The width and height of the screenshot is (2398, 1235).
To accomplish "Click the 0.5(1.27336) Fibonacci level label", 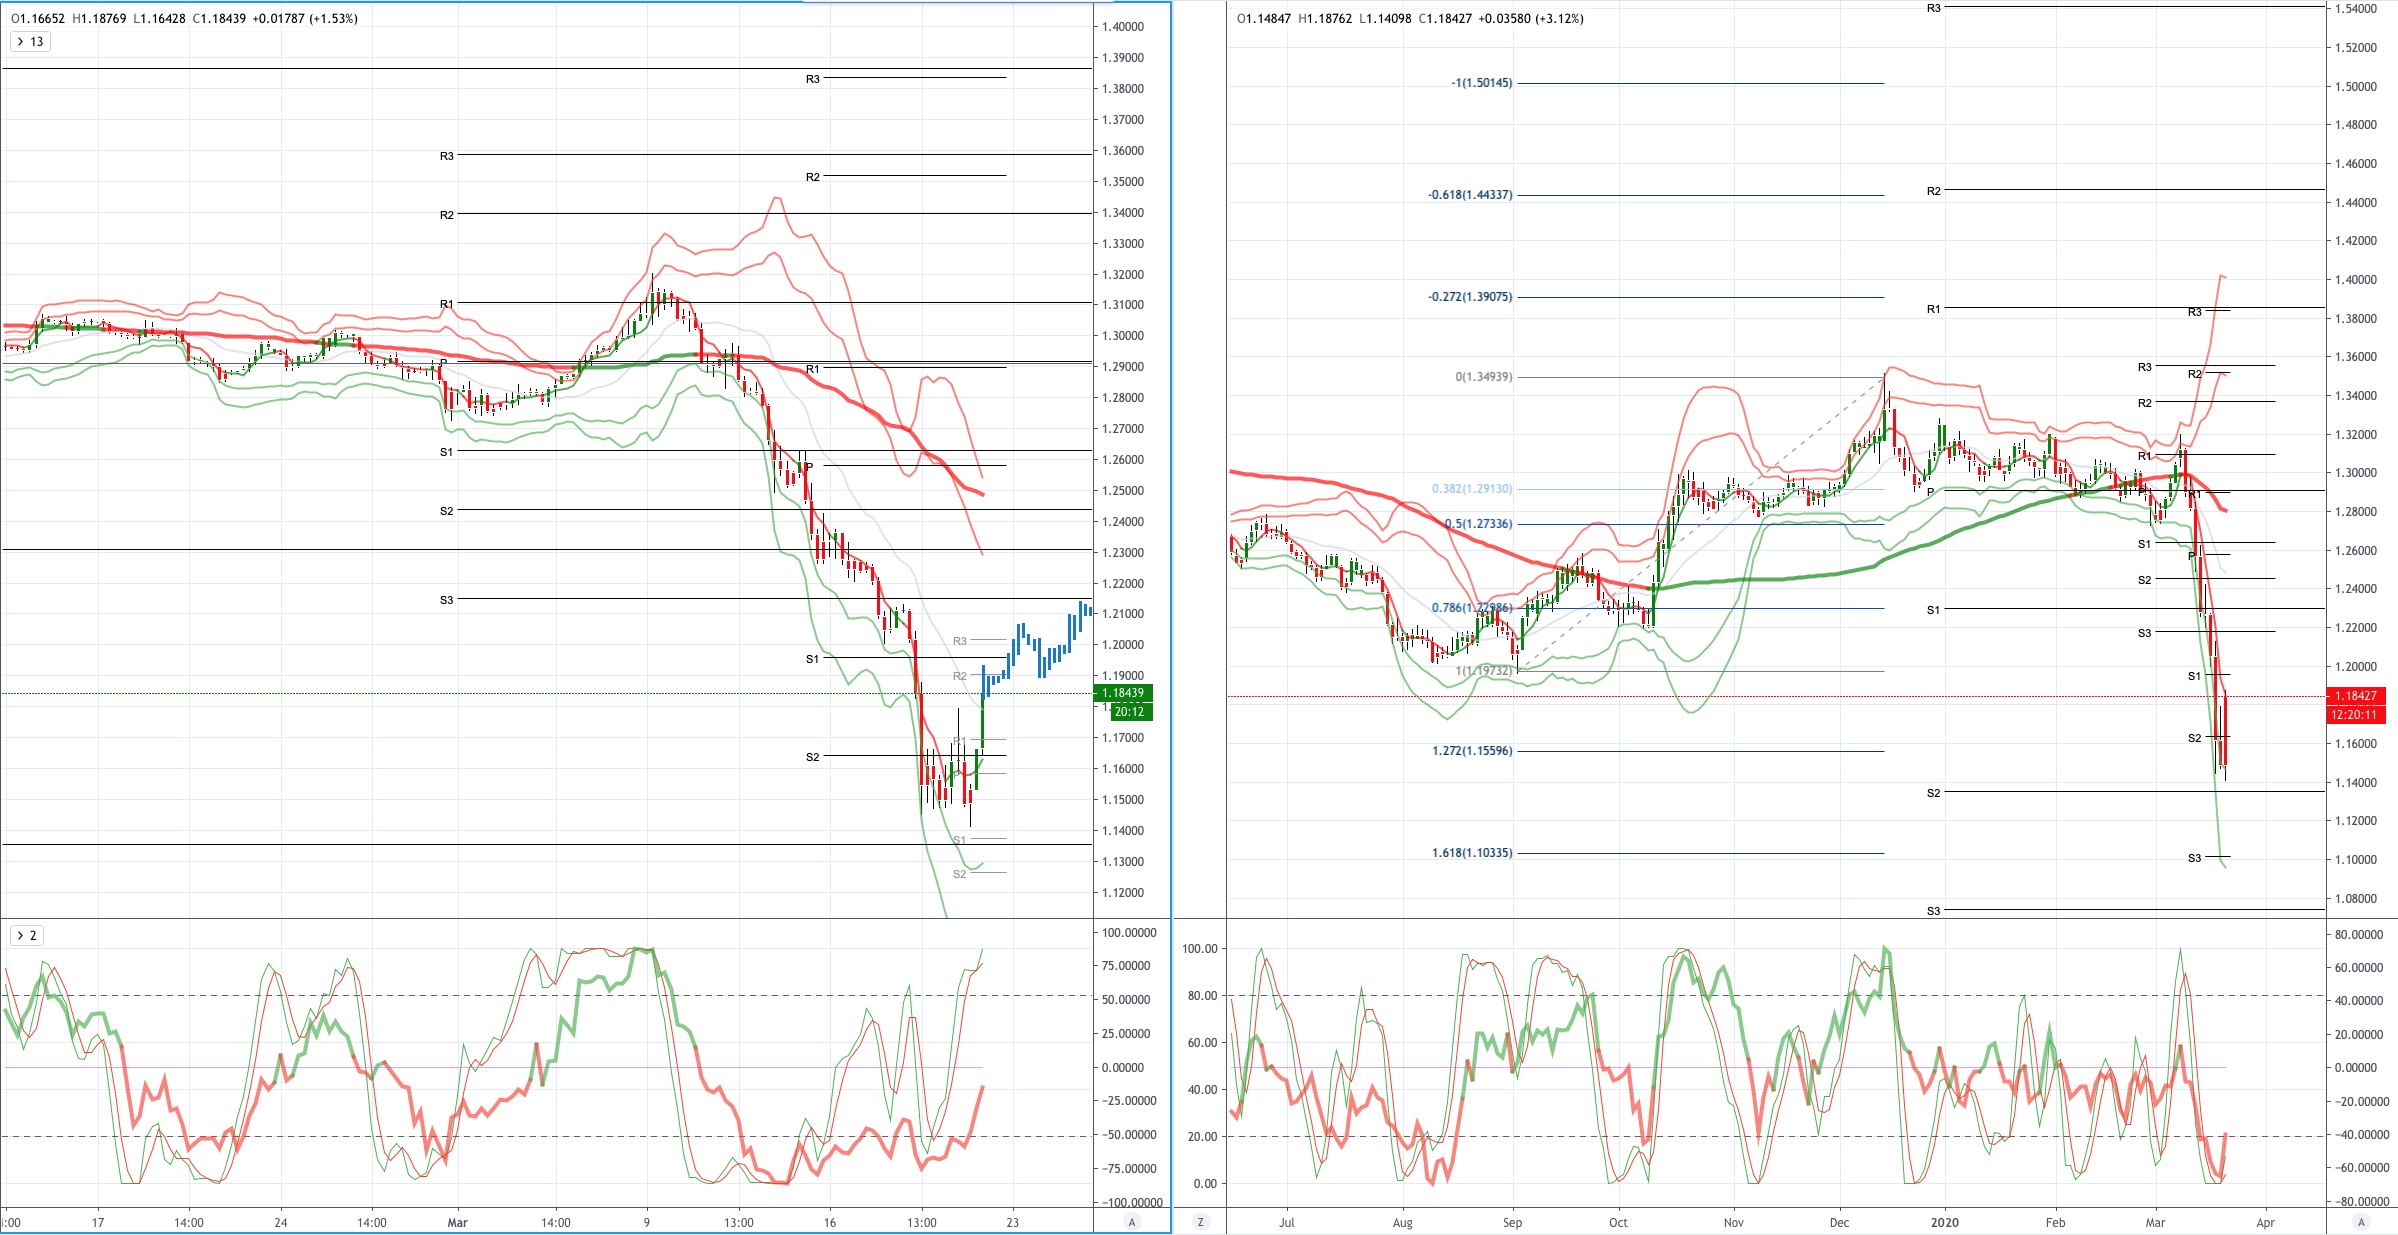I will pyautogui.click(x=1478, y=524).
